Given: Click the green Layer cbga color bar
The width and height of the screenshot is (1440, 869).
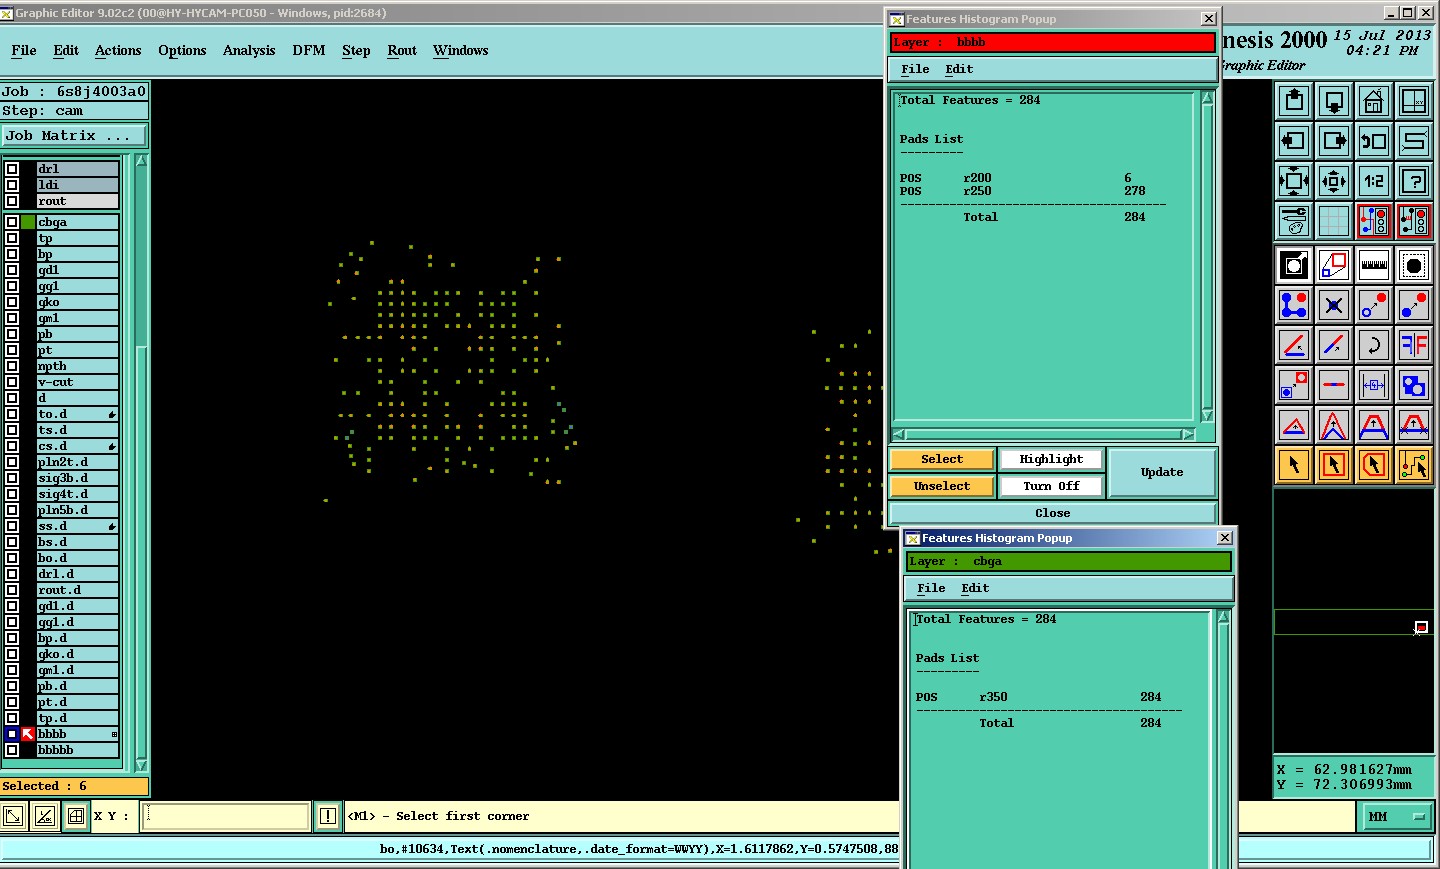Looking at the screenshot, I should 1069,561.
